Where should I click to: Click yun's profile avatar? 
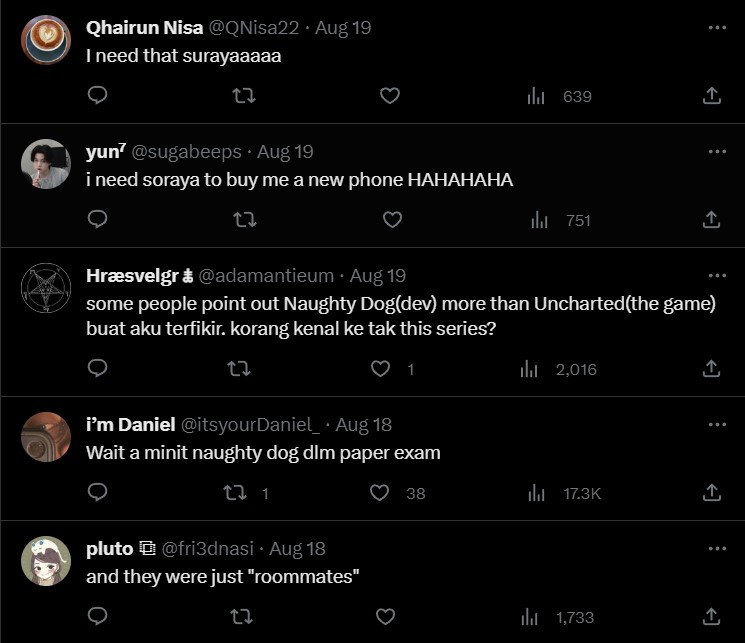(45, 164)
